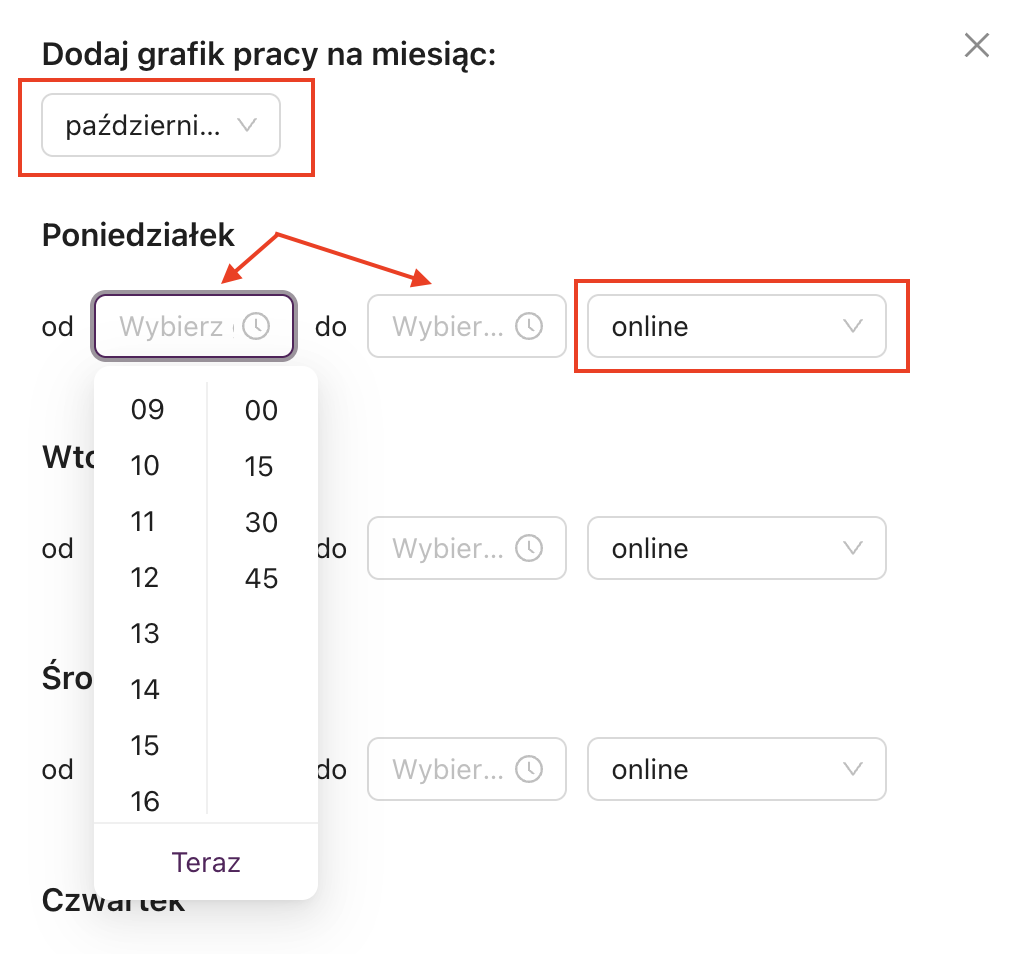
Task: Pick 00 minutes in the time picker
Action: (261, 410)
